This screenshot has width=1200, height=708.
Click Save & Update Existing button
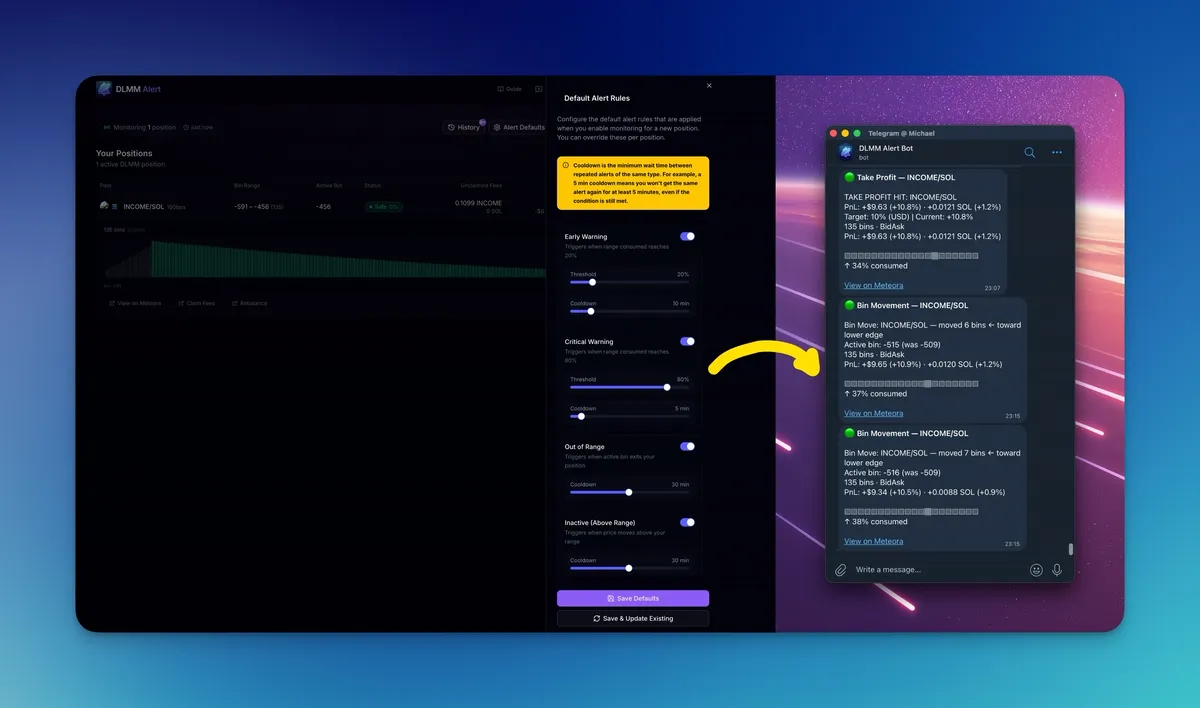click(x=633, y=618)
